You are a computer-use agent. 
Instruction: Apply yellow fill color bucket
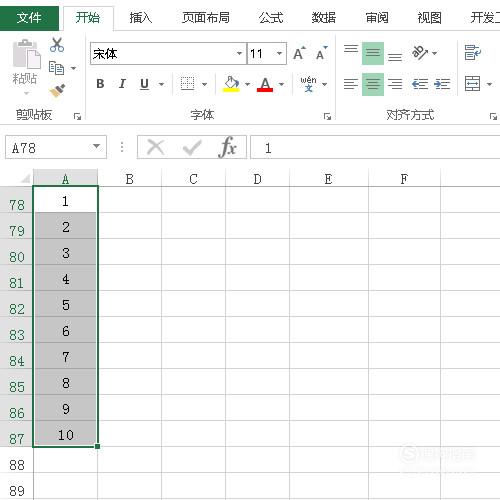[232, 84]
